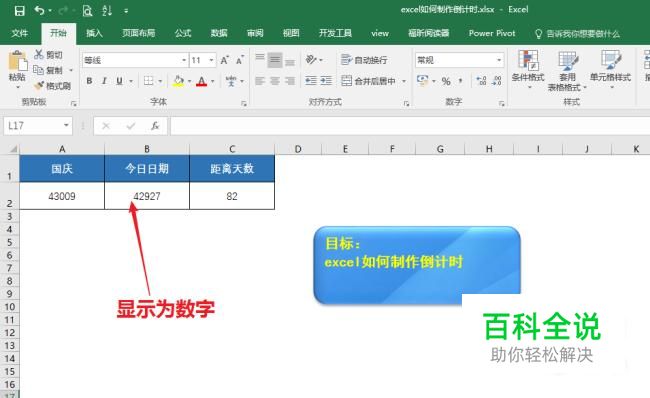Open 套用表格格式 table styles
Image resolution: width=650 pixels, height=398 pixels.
[567, 70]
